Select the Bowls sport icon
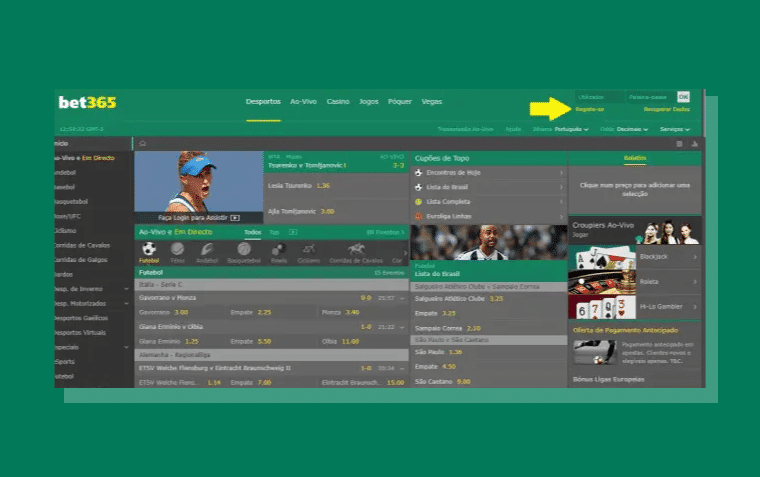The image size is (760, 477). [279, 249]
